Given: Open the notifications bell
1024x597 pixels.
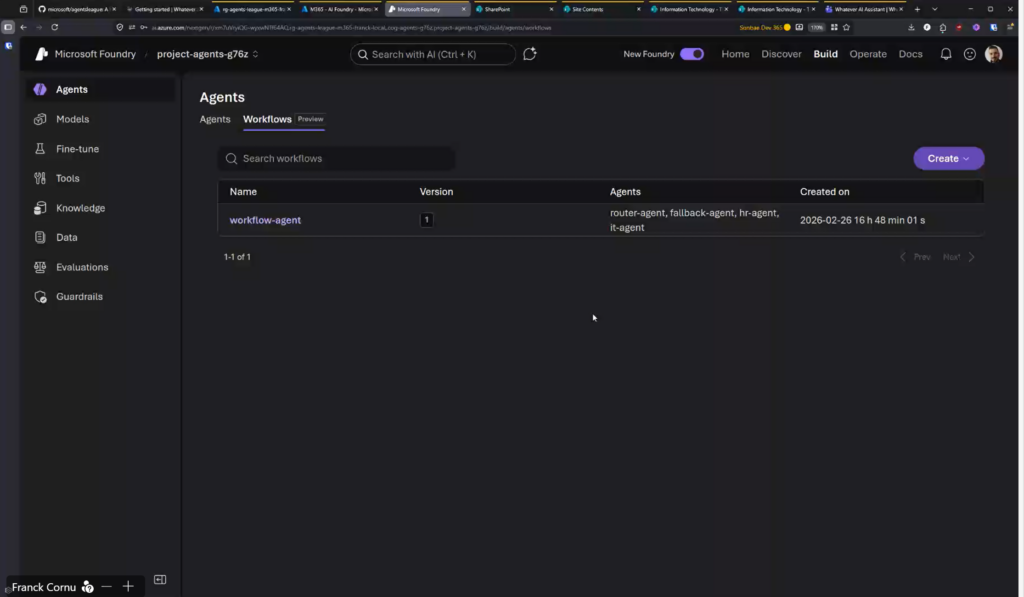Looking at the screenshot, I should pos(945,54).
